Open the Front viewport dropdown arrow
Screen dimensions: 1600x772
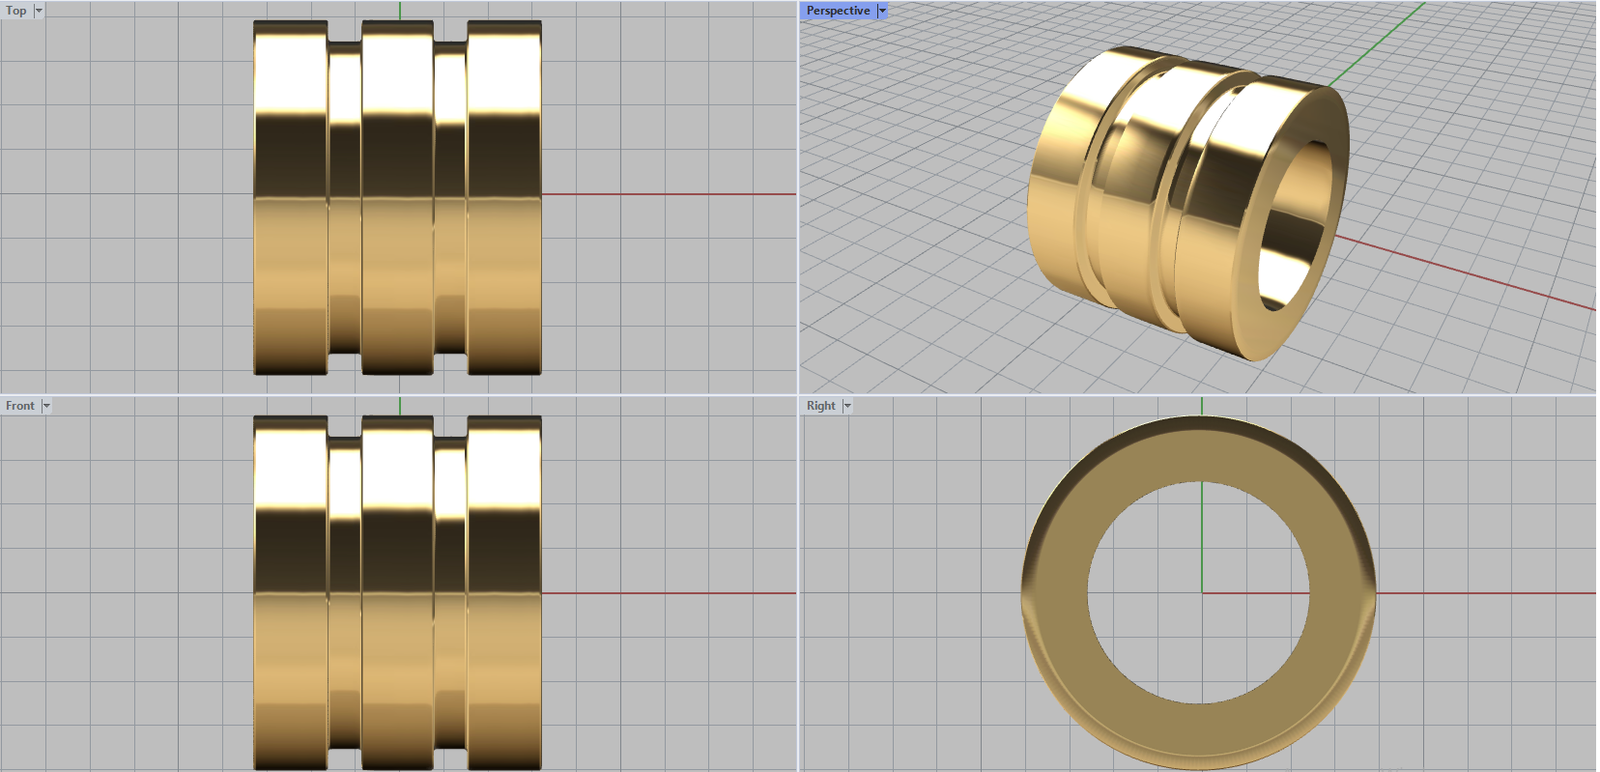point(46,406)
